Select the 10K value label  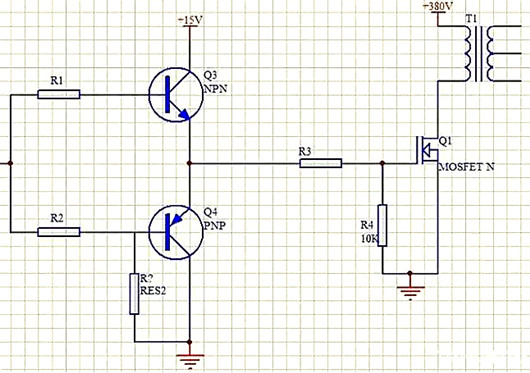pyautogui.click(x=369, y=239)
